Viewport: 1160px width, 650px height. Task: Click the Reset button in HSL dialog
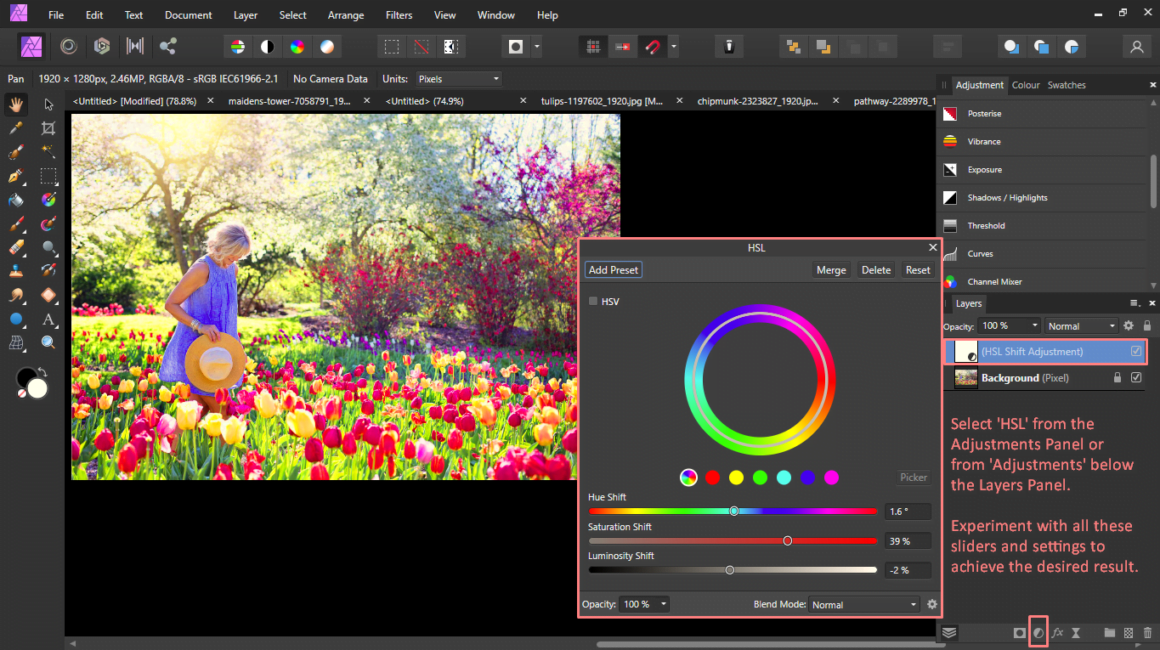[917, 269]
